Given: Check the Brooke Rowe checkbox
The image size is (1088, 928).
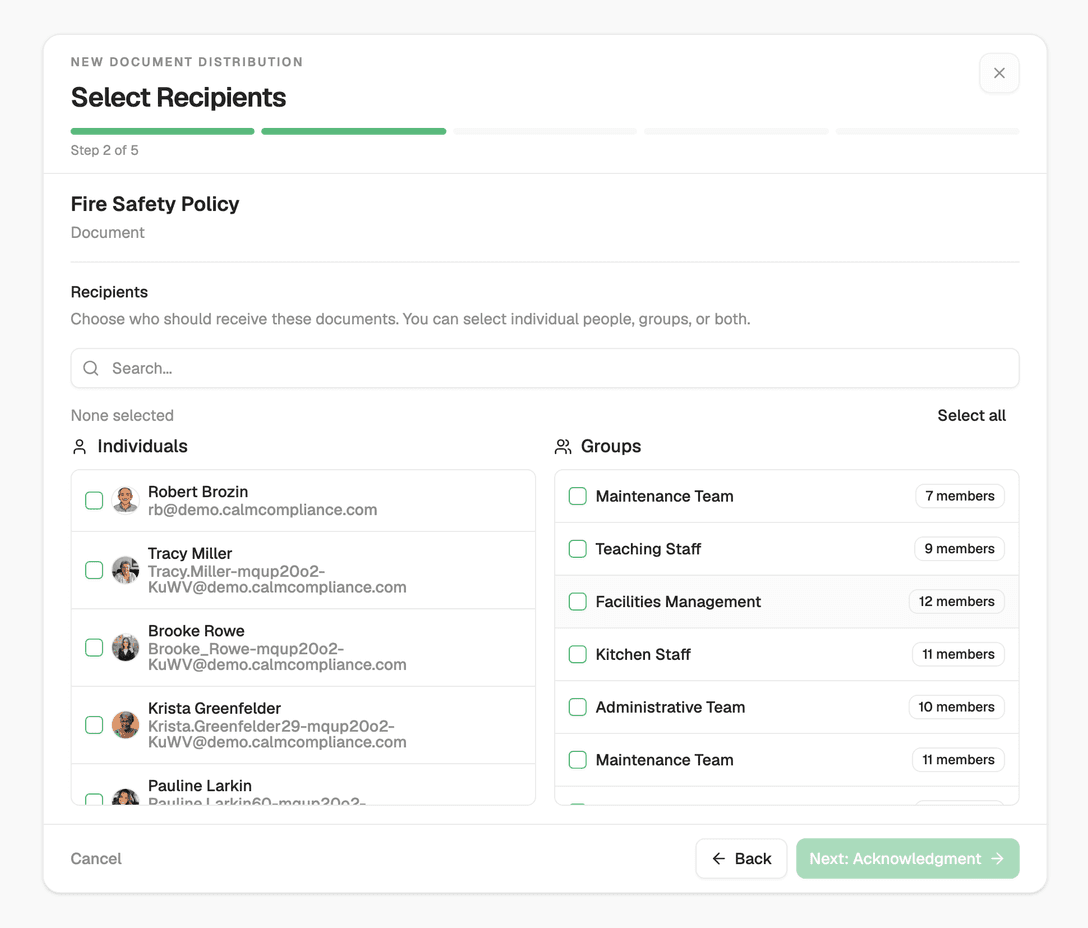Looking at the screenshot, I should click(94, 648).
